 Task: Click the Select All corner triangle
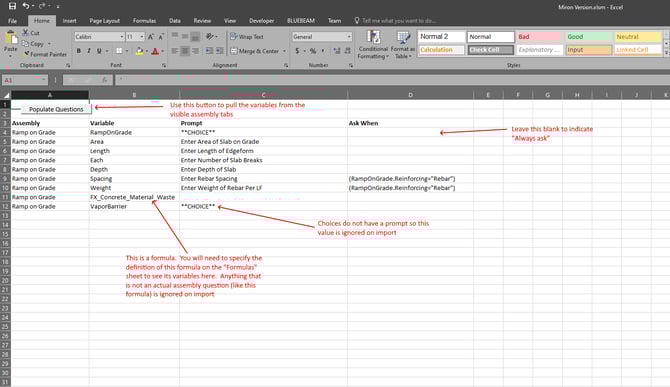6,95
